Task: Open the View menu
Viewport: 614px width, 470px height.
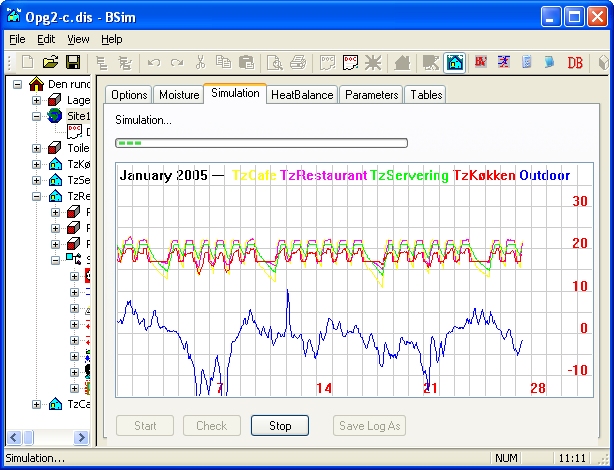Action: coord(78,39)
